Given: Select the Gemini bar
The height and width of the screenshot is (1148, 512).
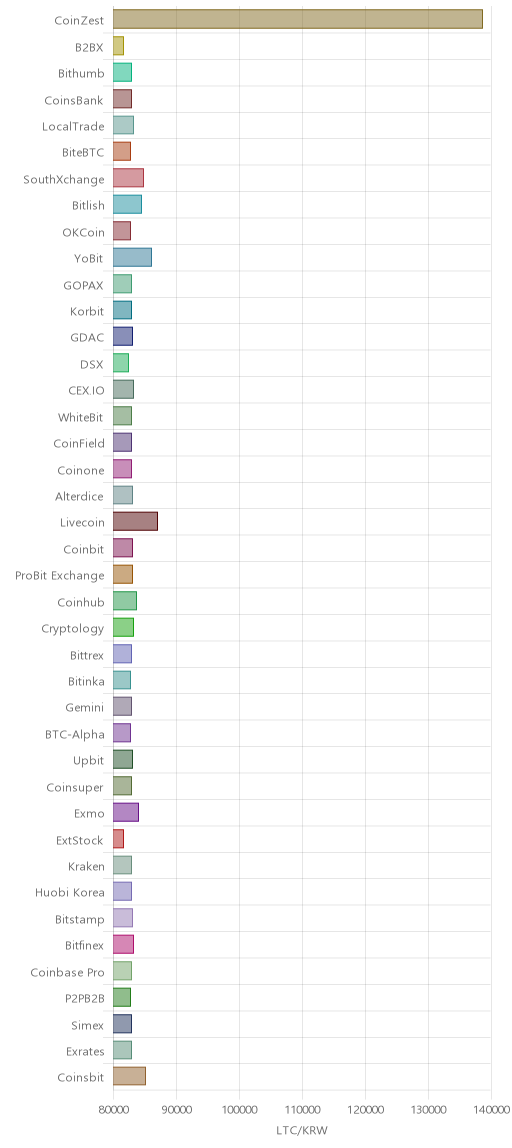Looking at the screenshot, I should pos(122,707).
